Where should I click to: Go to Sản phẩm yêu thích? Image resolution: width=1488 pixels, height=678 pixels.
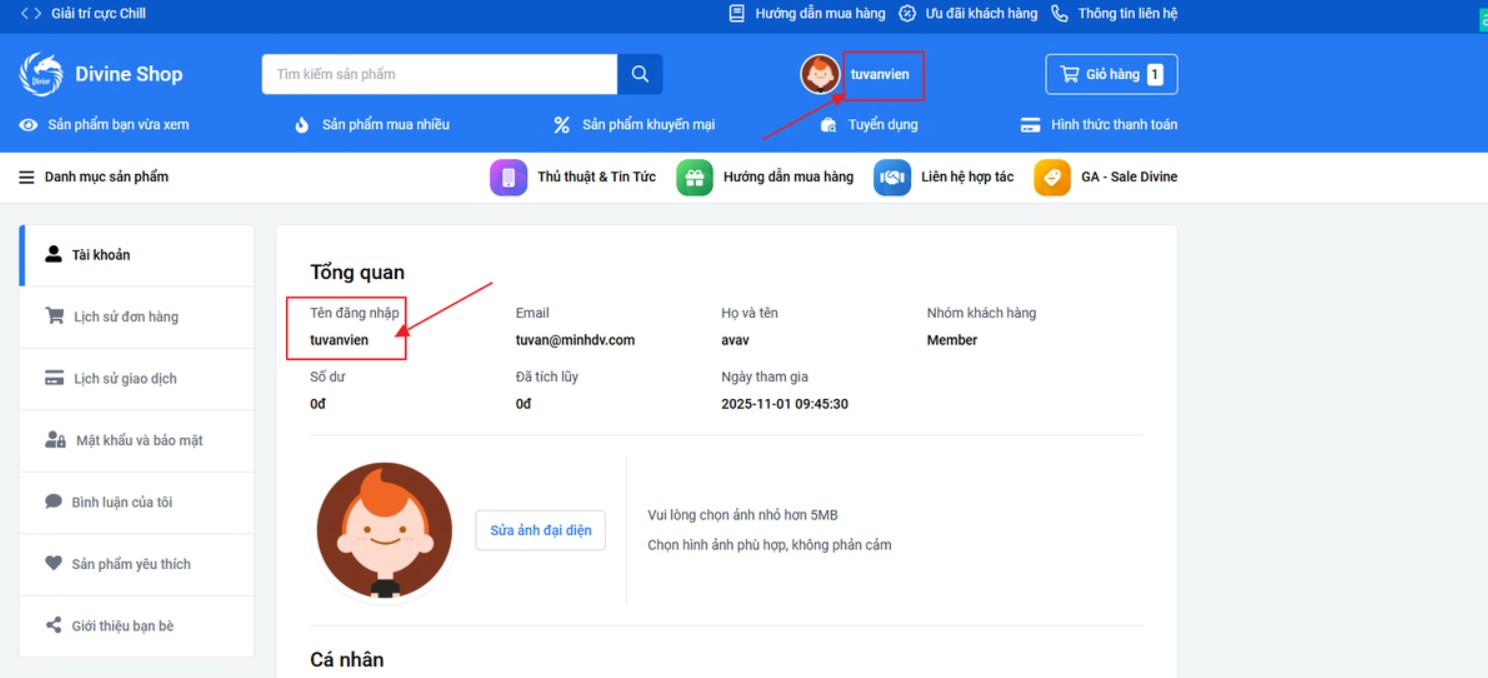click(x=130, y=564)
